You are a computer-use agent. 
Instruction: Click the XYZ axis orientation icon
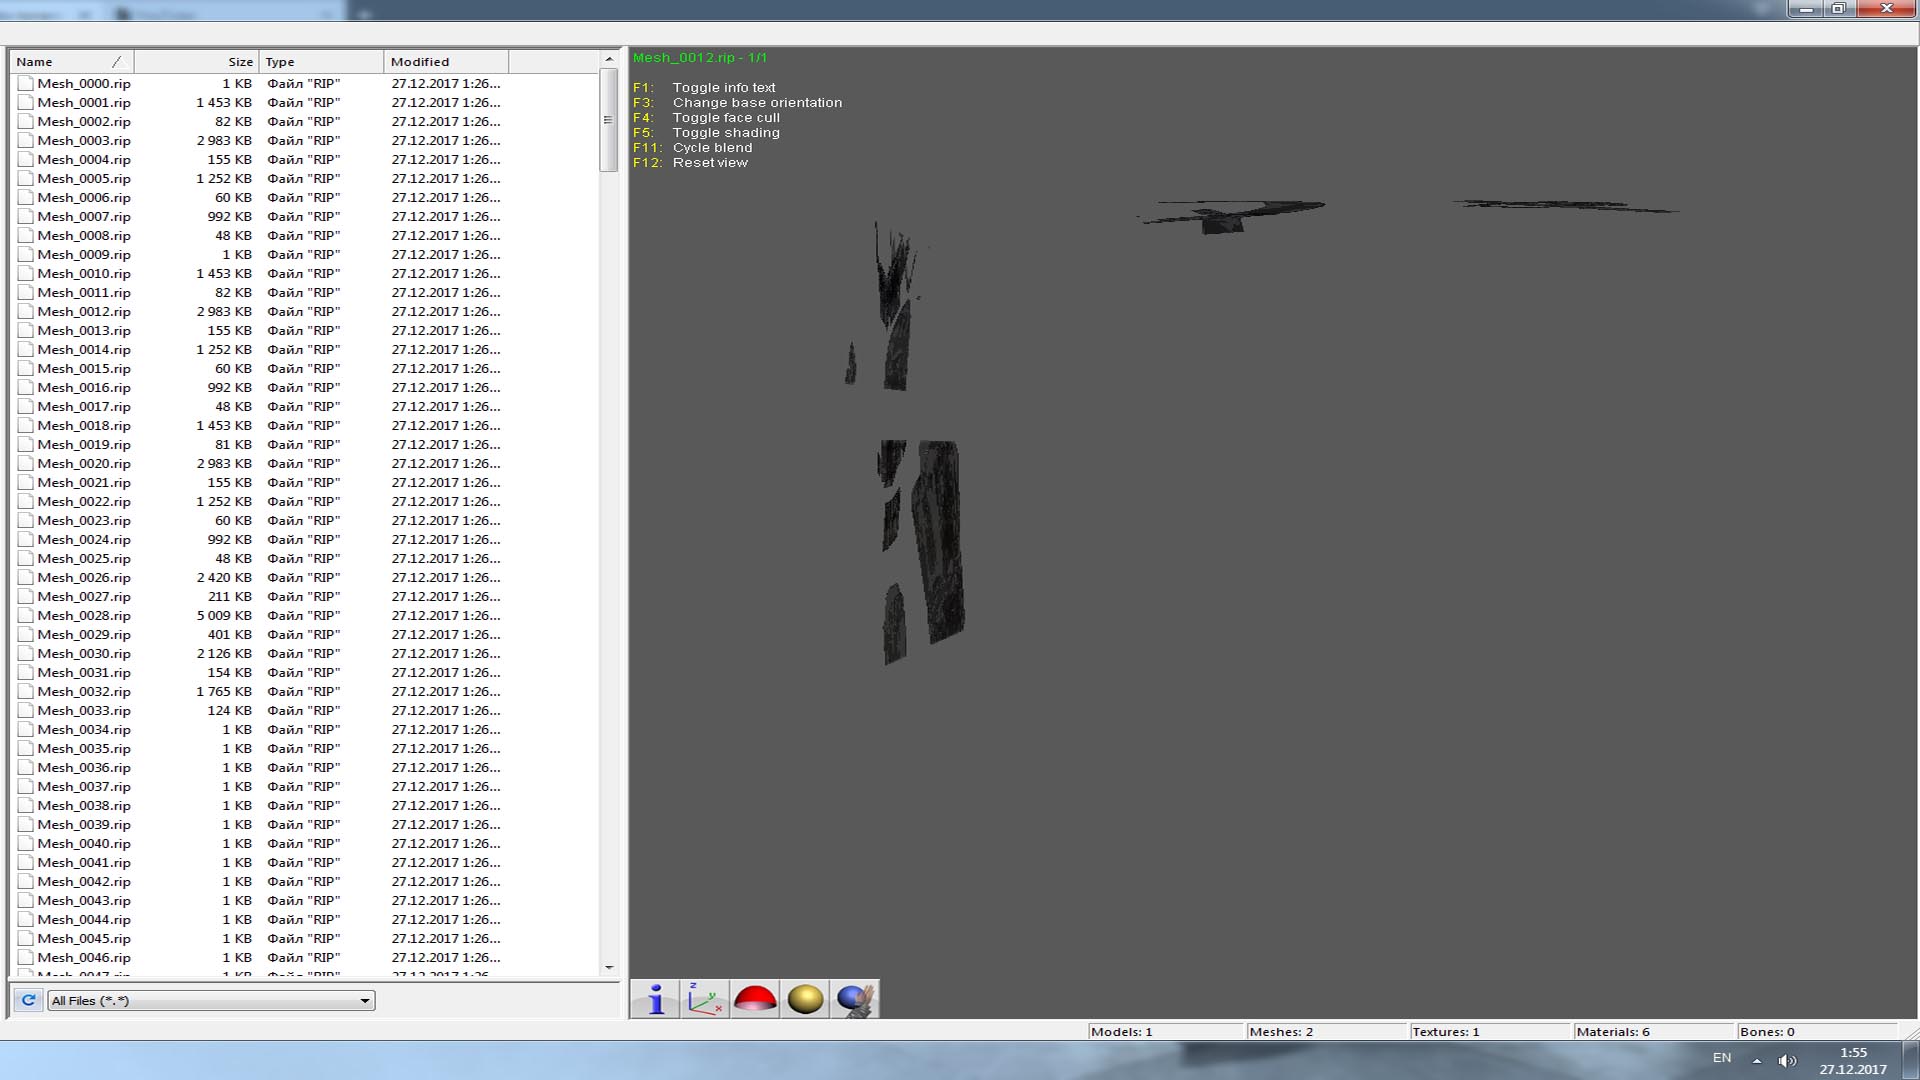(705, 999)
